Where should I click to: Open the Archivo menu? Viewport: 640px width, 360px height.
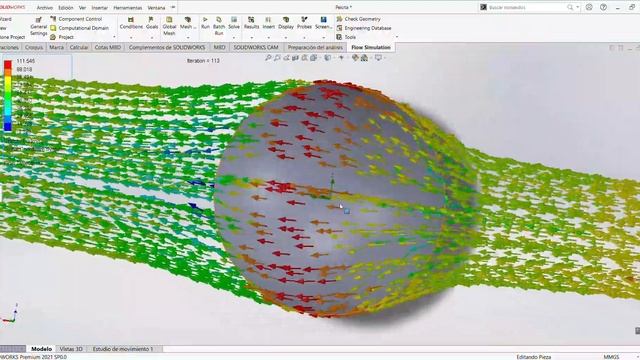click(44, 8)
